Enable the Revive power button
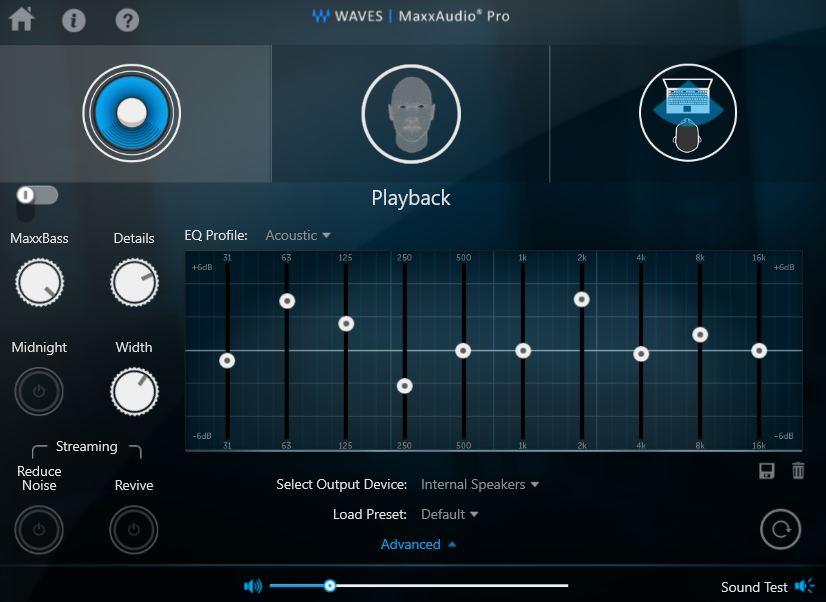826x602 pixels. 134,530
